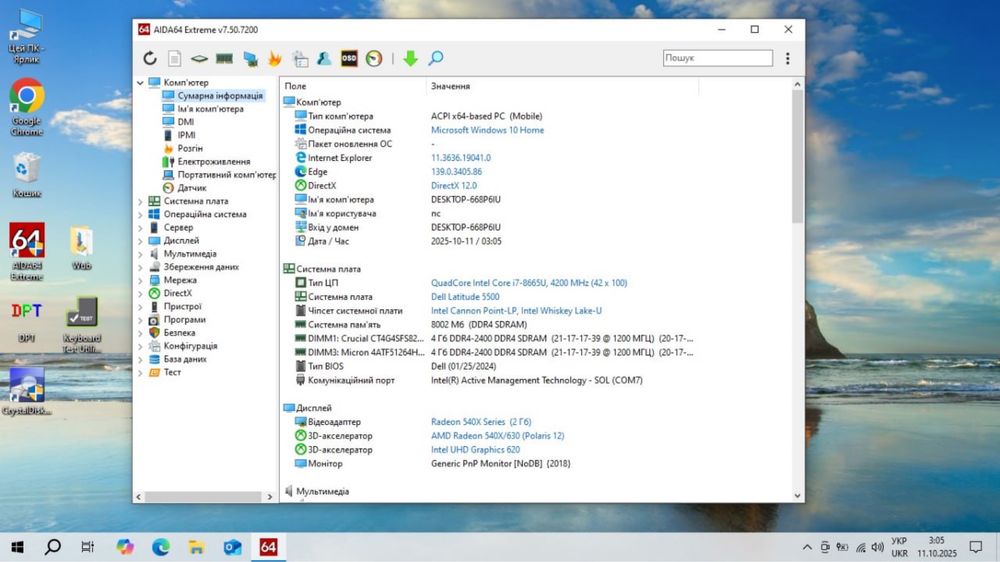1000x562 pixels.
Task: Open the Dell Latitude 5500 link
Action: pyautogui.click(x=465, y=297)
